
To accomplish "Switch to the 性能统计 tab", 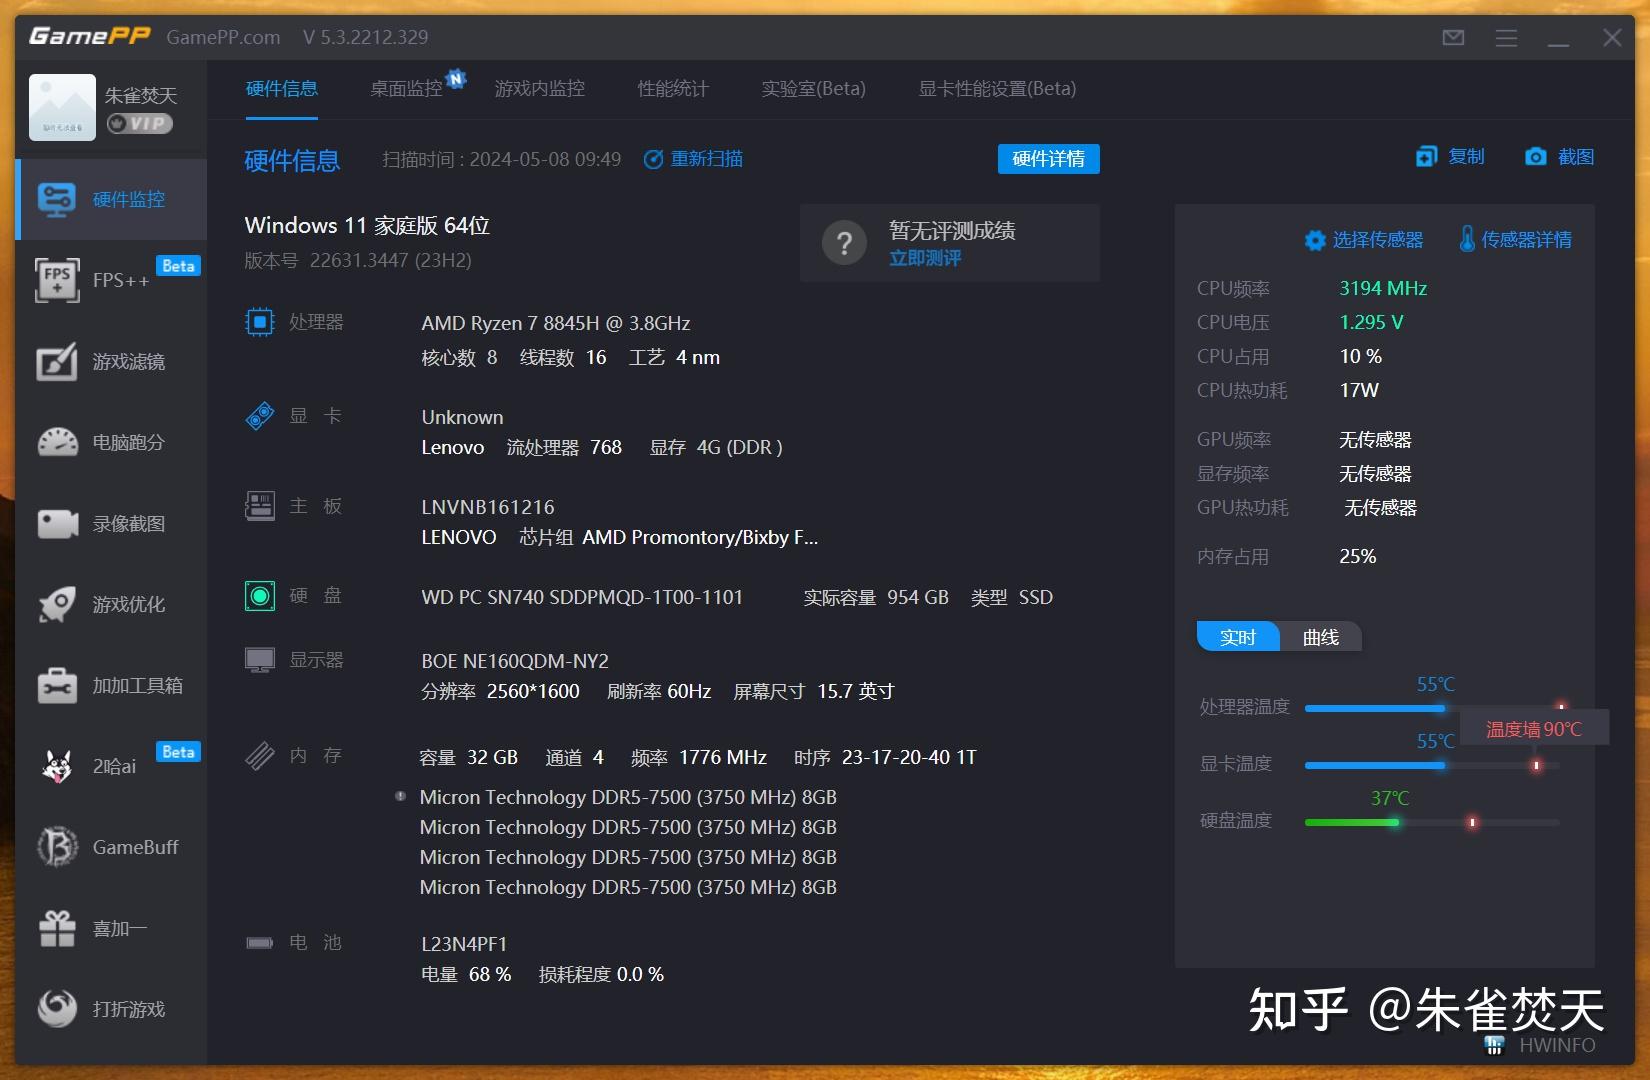I will 673,89.
